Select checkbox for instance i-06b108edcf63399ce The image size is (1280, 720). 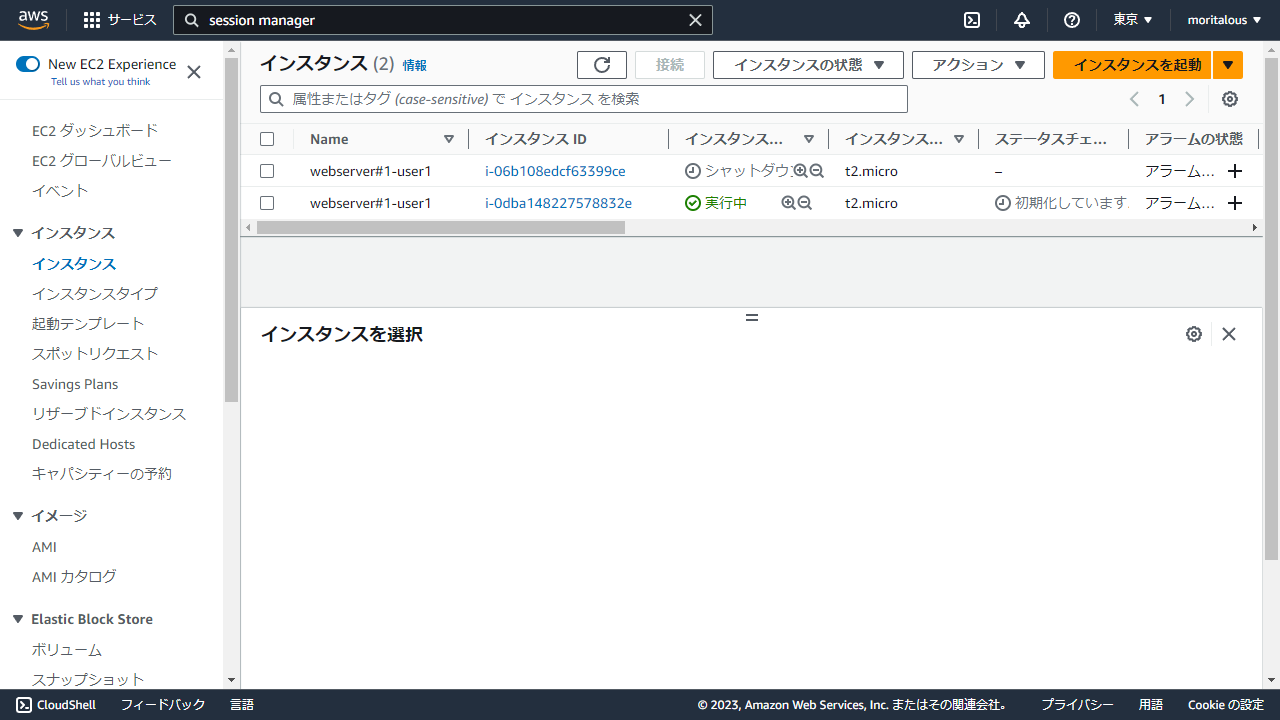[x=267, y=171]
